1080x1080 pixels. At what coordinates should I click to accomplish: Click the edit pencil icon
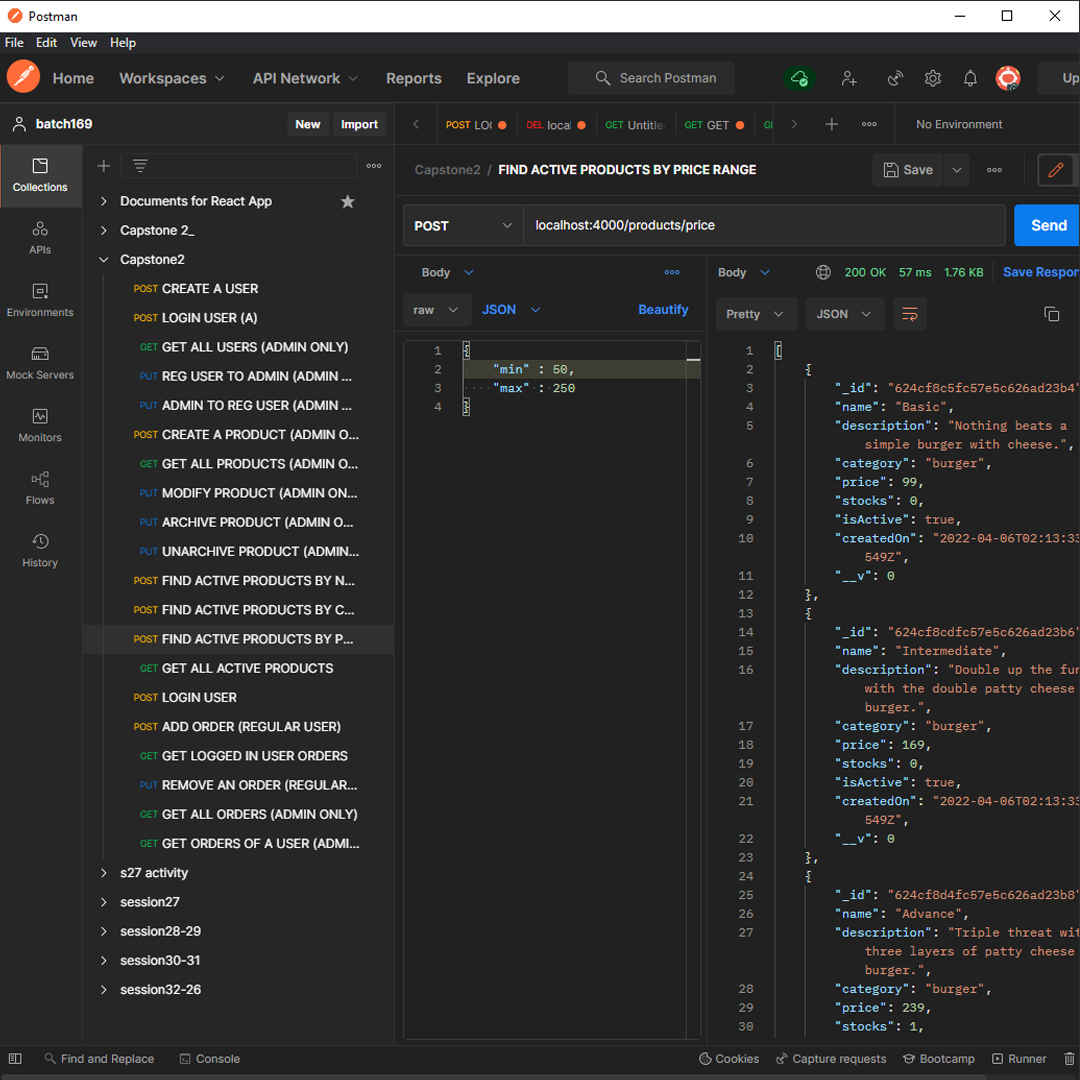coord(1055,169)
